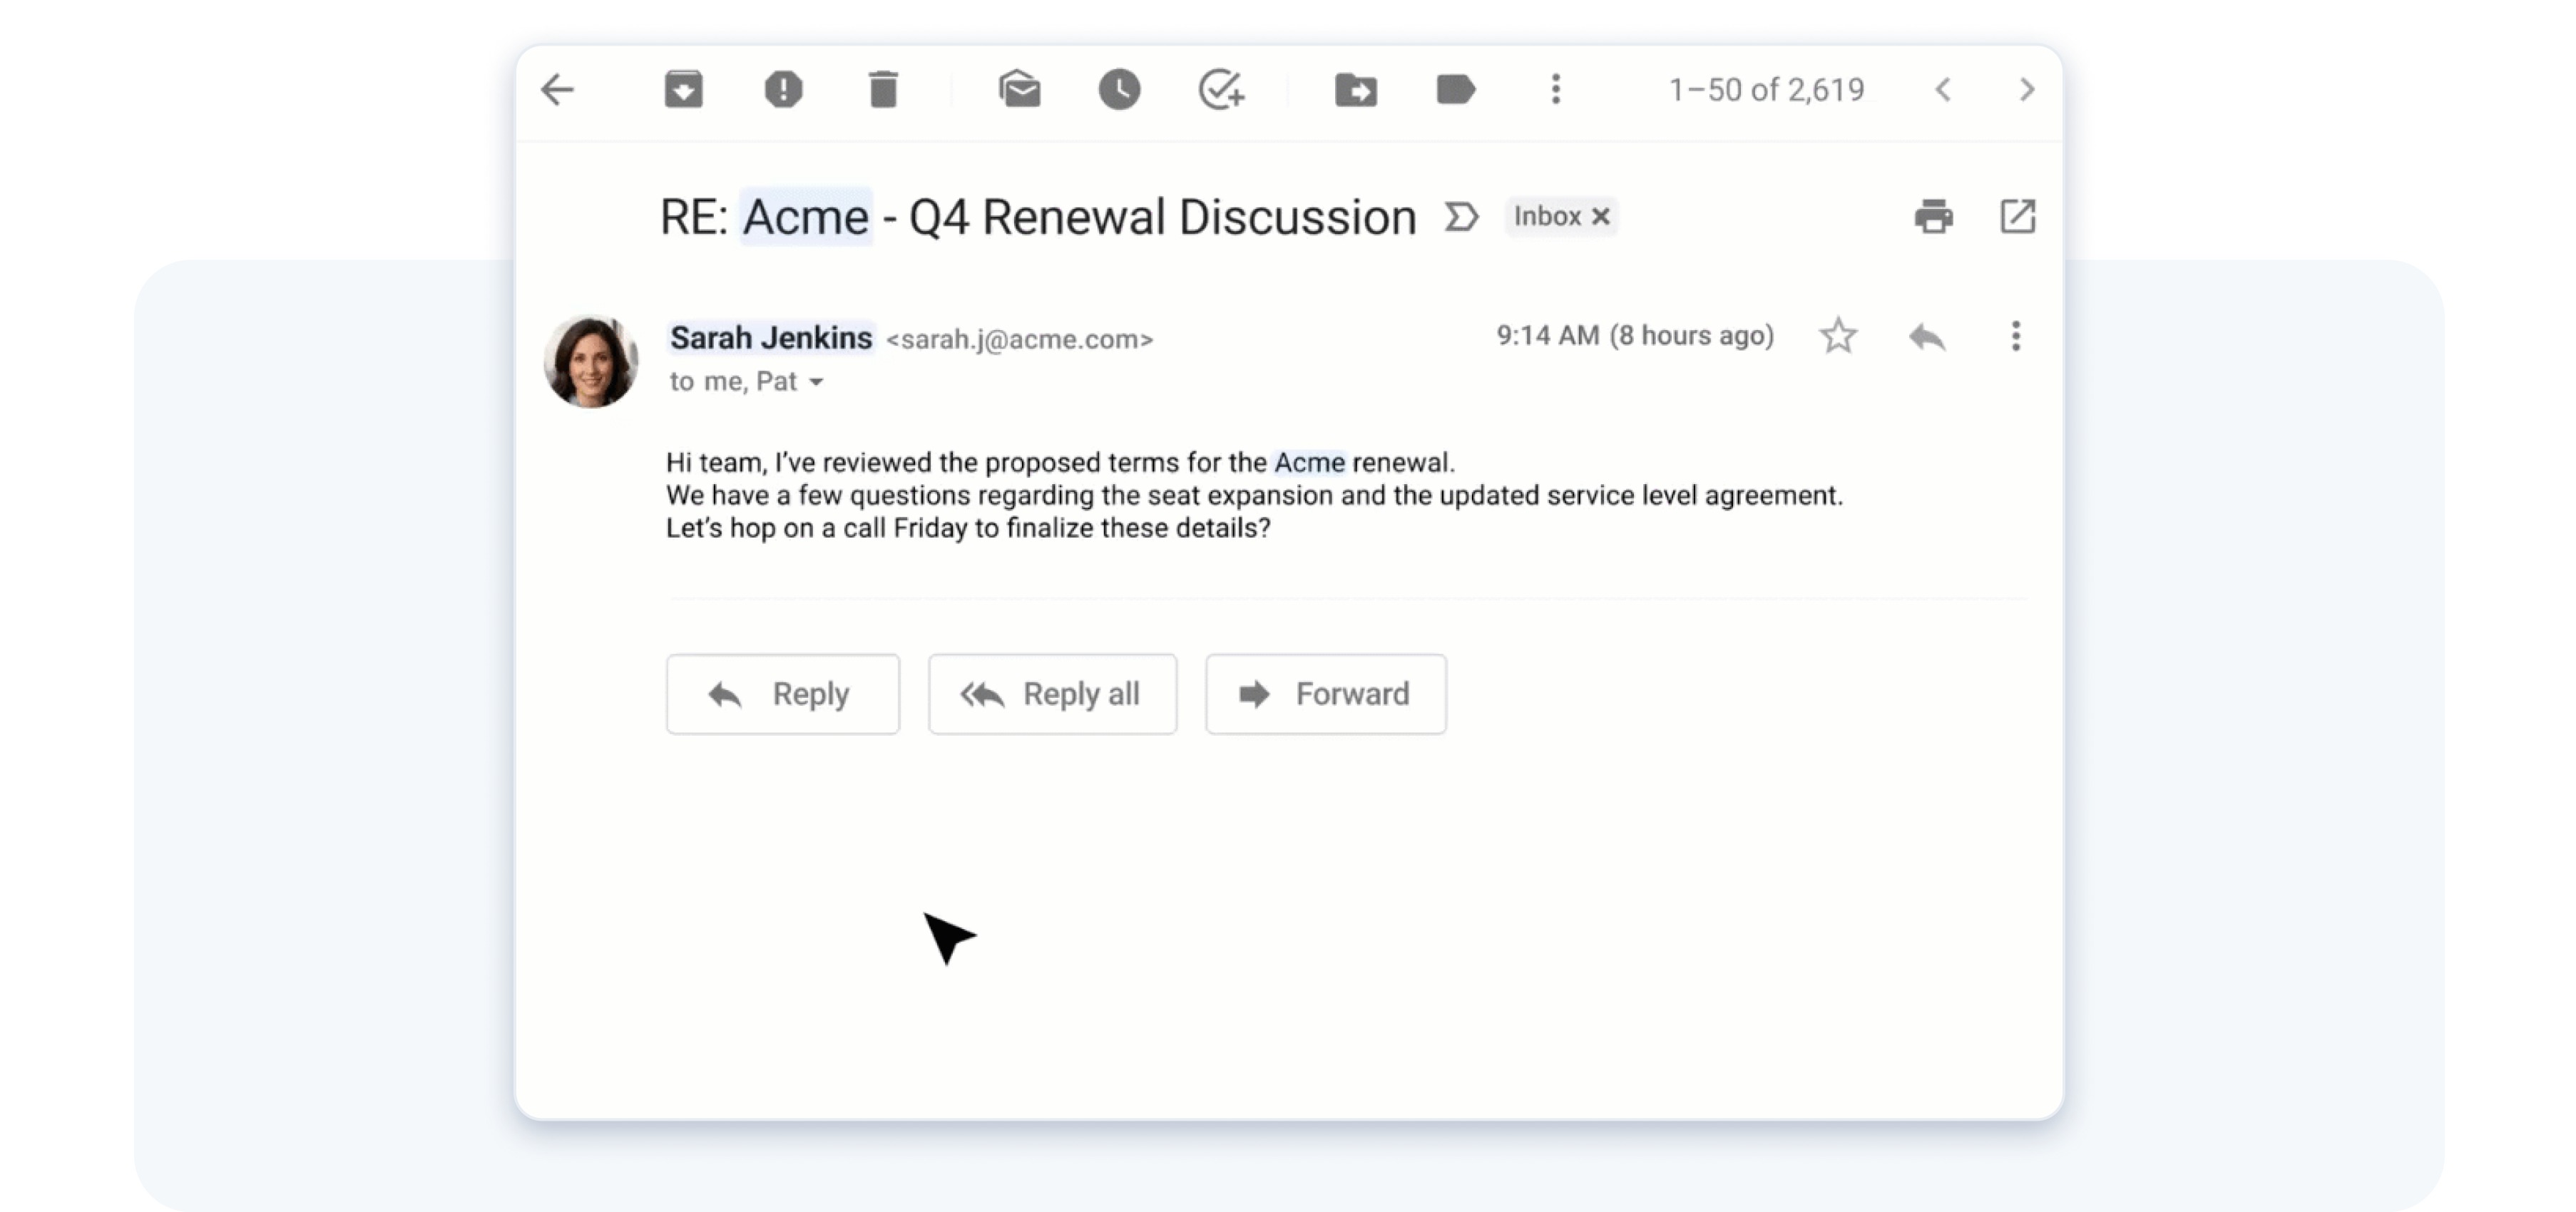
Task: Open email in new window
Action: (2017, 216)
